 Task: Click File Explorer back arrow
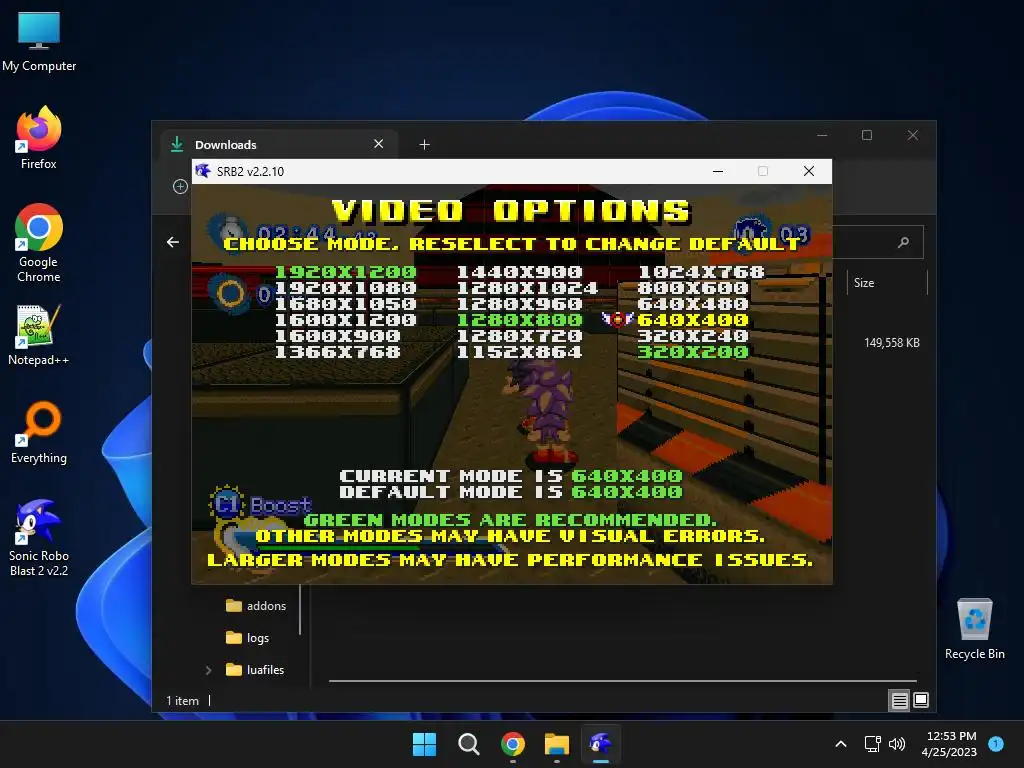(173, 242)
